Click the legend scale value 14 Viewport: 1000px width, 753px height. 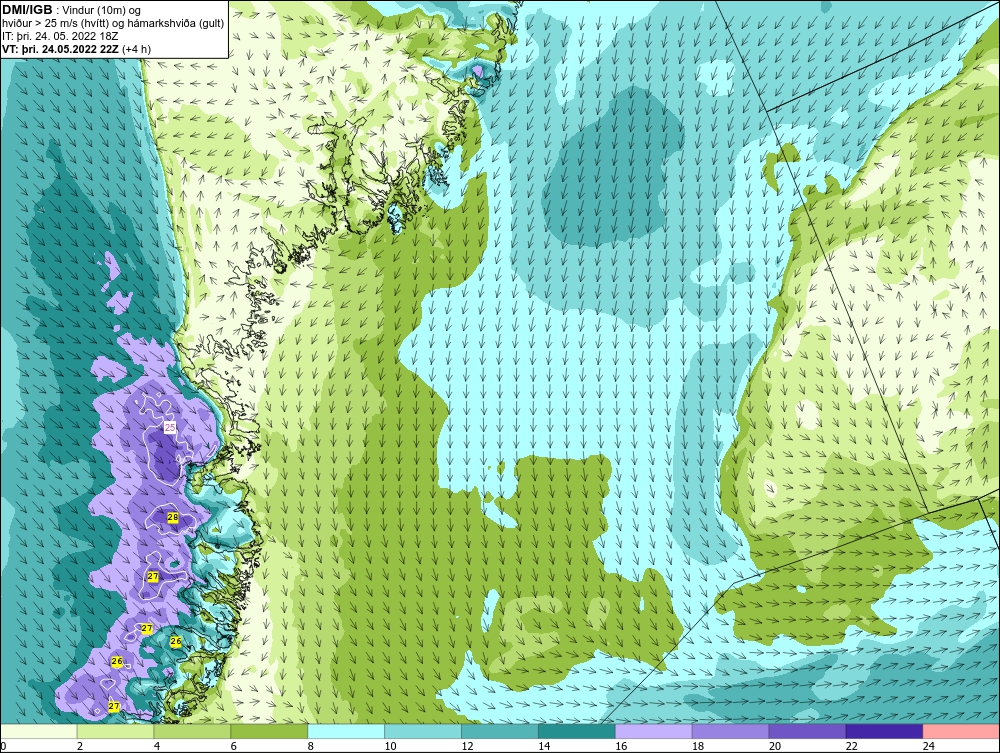pyautogui.click(x=544, y=746)
